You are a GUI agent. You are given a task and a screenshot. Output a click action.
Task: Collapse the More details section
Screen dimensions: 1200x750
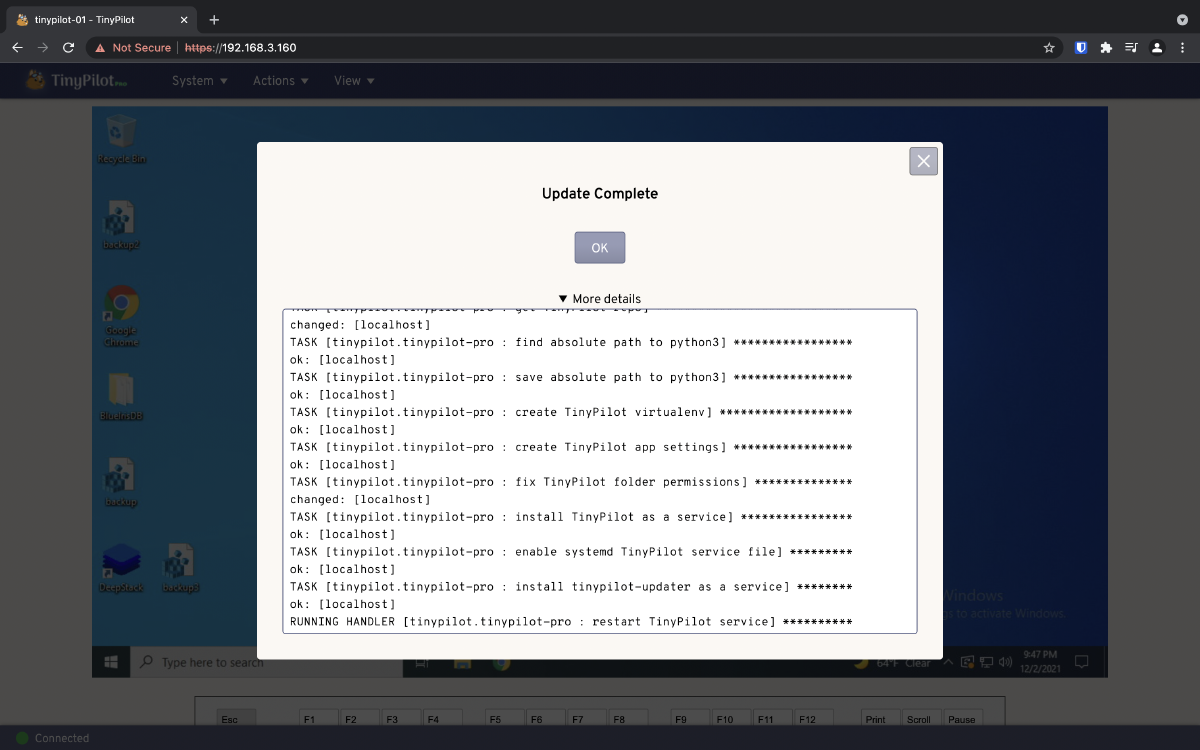tap(600, 299)
